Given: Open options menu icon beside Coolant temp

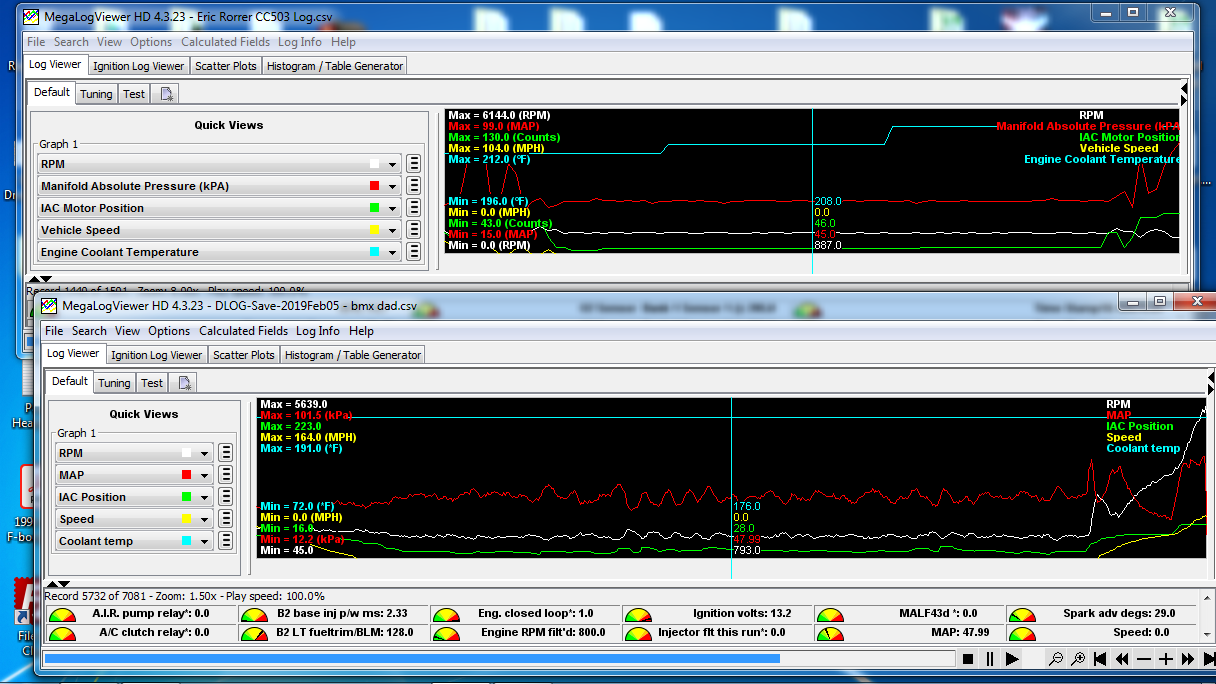Looking at the screenshot, I should [226, 541].
